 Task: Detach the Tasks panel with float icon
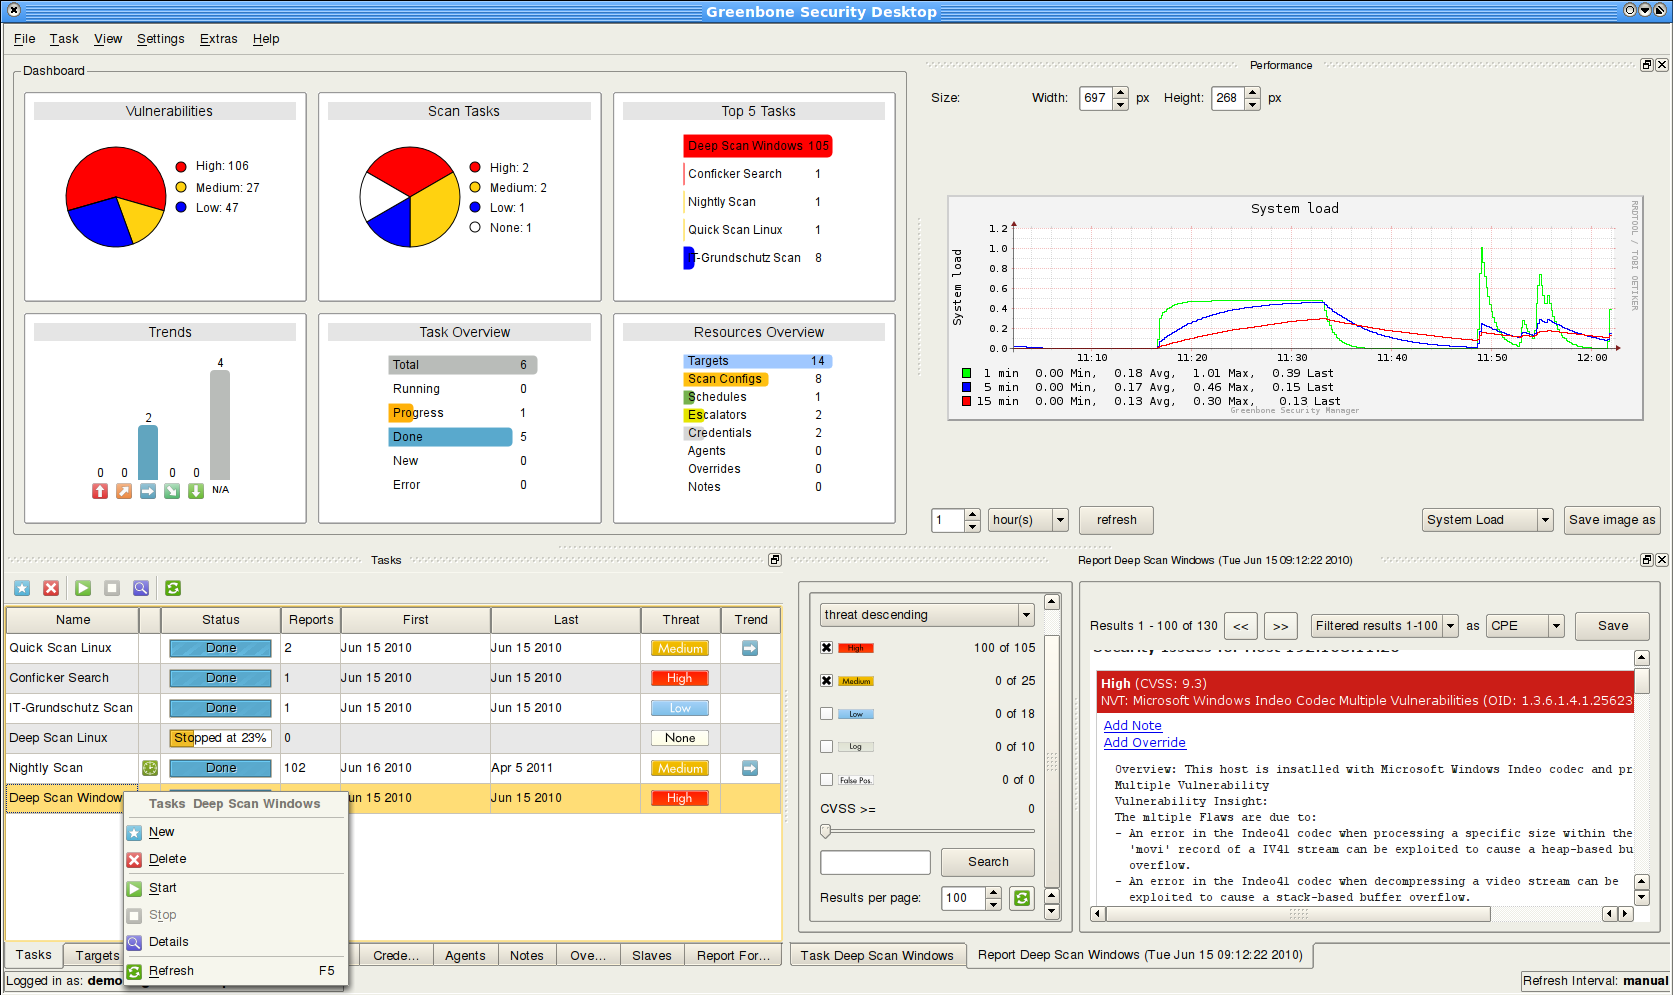tap(775, 560)
